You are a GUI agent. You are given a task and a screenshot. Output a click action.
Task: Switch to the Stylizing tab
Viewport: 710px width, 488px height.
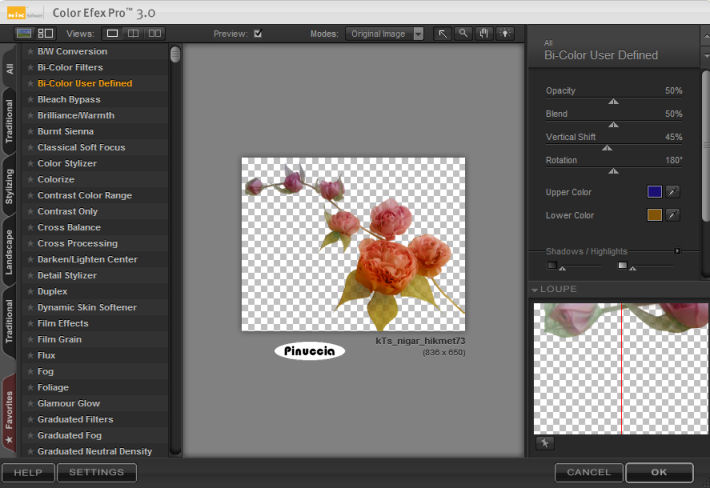click(x=10, y=187)
